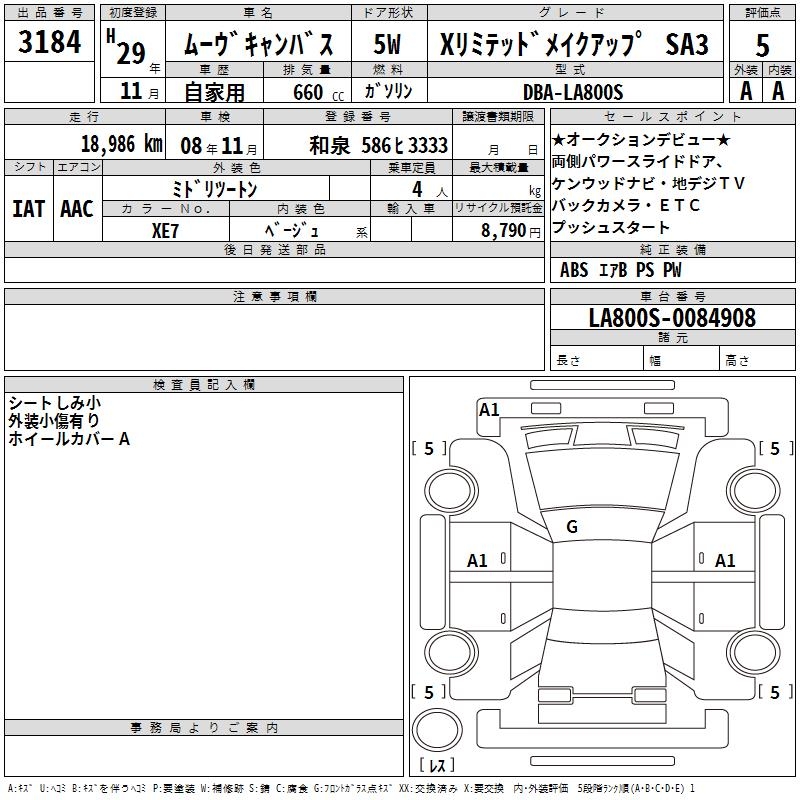Click the 幅 dimension field

[682, 359]
